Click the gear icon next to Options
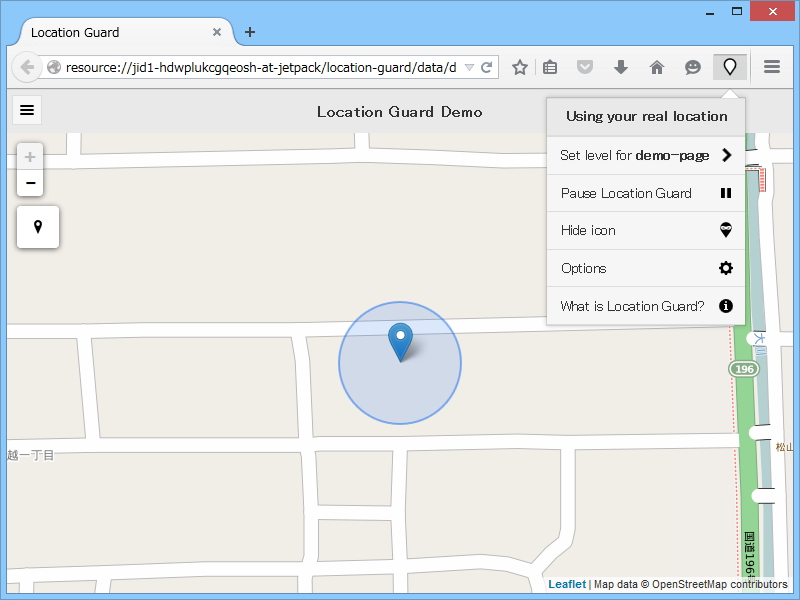 [x=726, y=268]
